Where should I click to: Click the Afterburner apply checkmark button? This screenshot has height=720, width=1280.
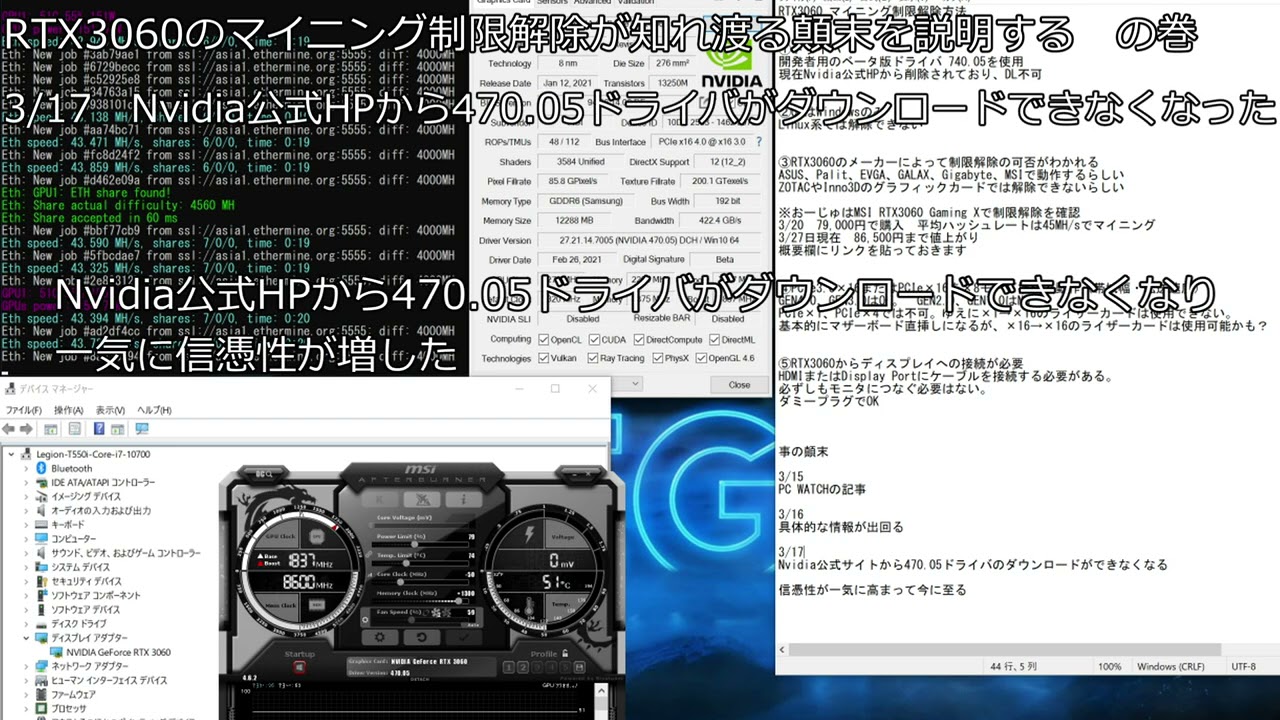point(463,637)
